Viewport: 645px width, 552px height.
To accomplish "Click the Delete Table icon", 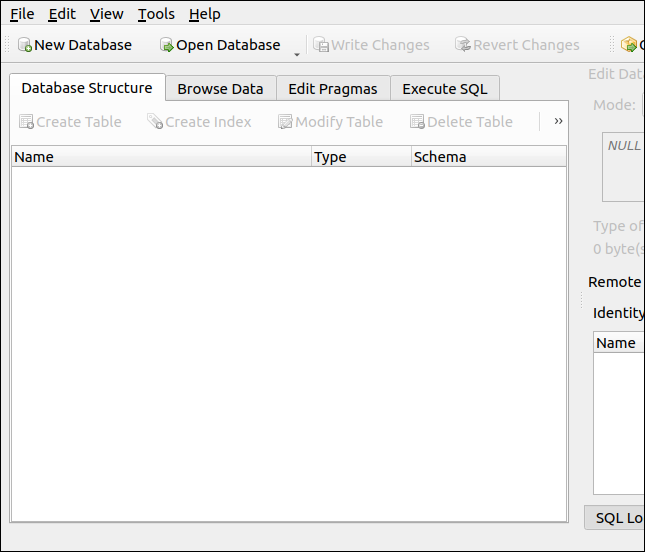I will click(417, 122).
